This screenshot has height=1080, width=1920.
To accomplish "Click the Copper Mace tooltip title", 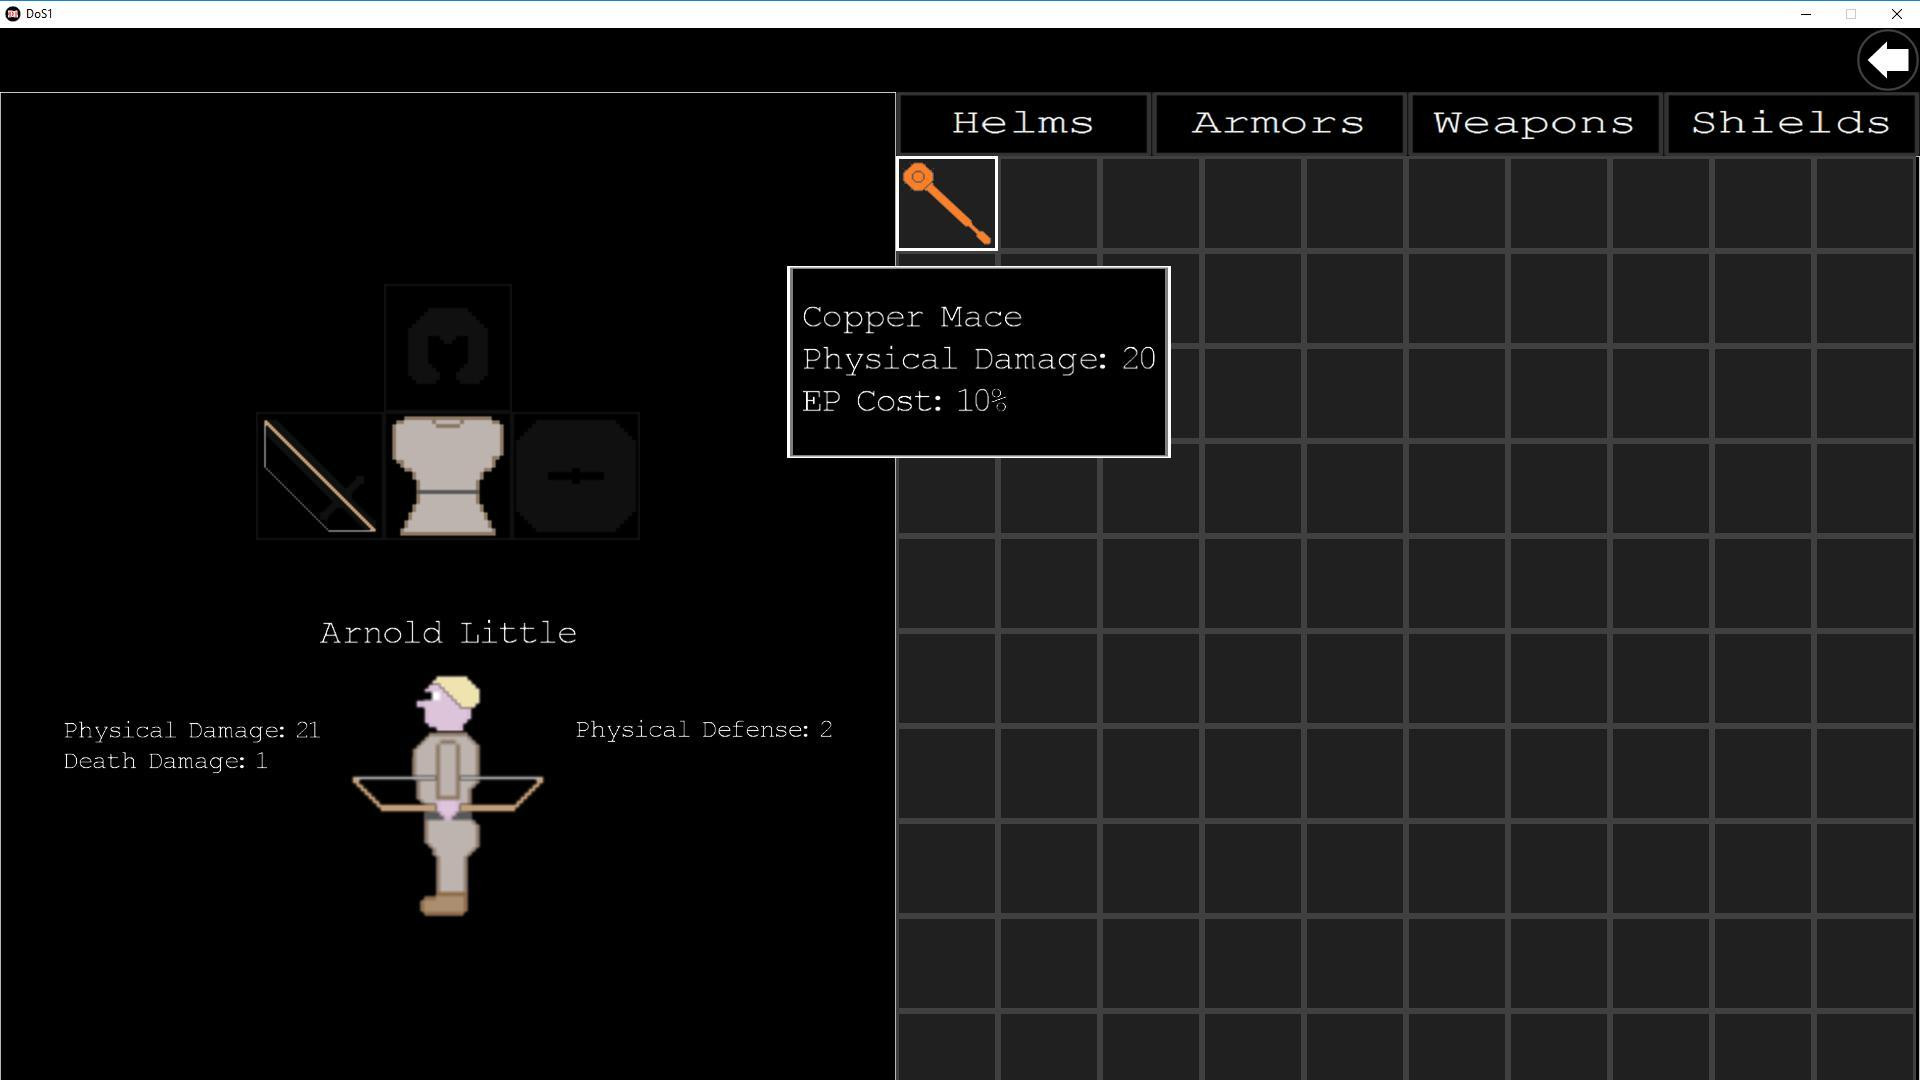I will click(x=912, y=317).
